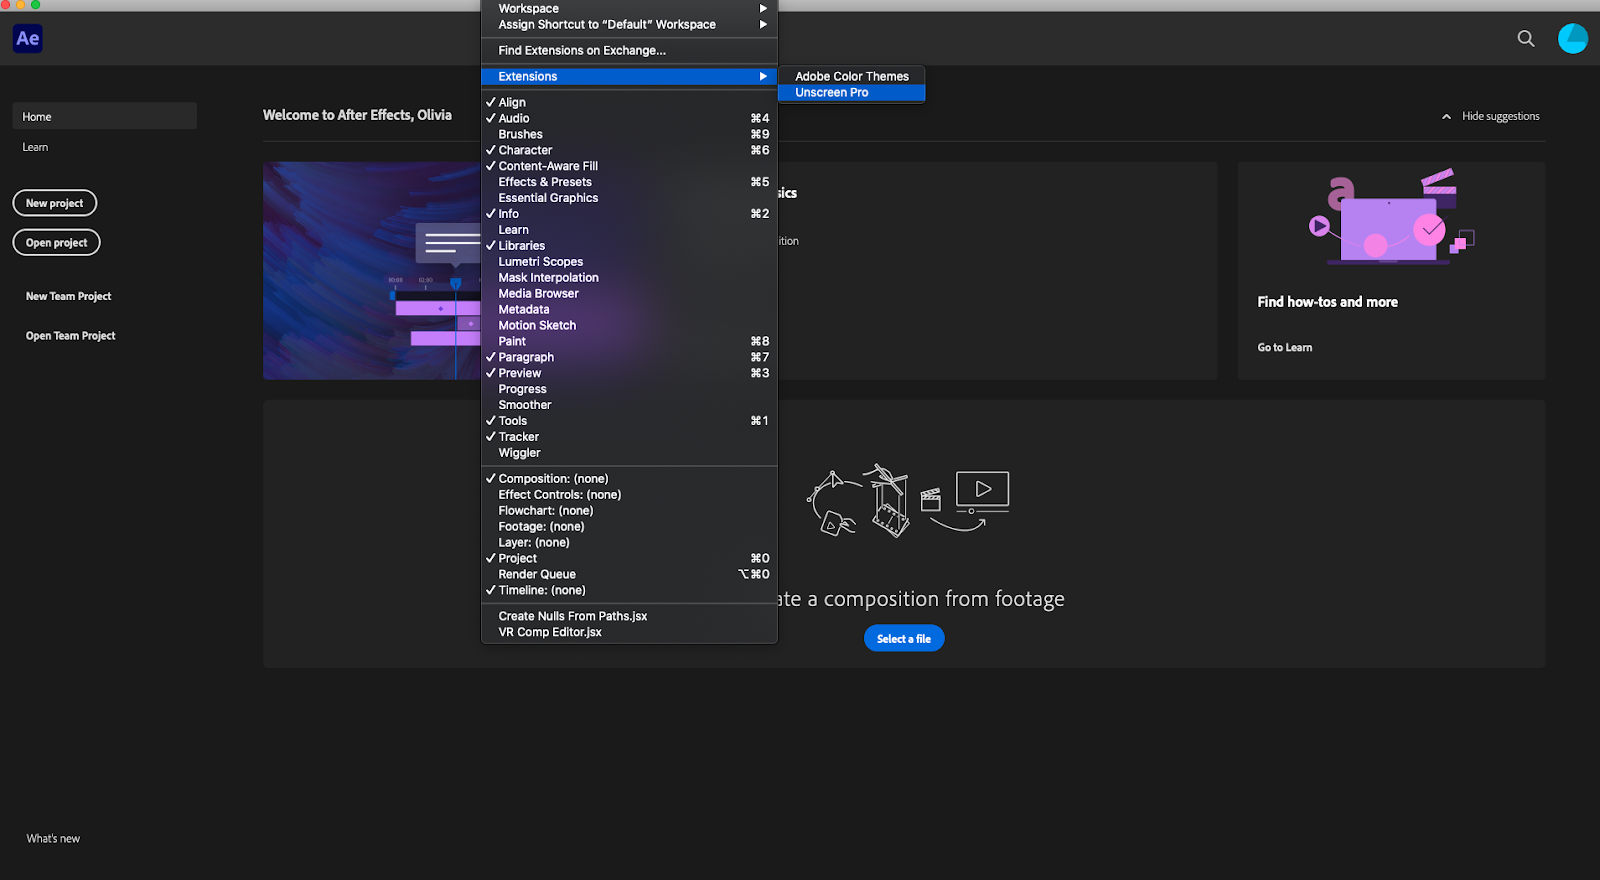Click the welcome tutorial thumbnail image
The width and height of the screenshot is (1600, 880).
click(x=372, y=270)
